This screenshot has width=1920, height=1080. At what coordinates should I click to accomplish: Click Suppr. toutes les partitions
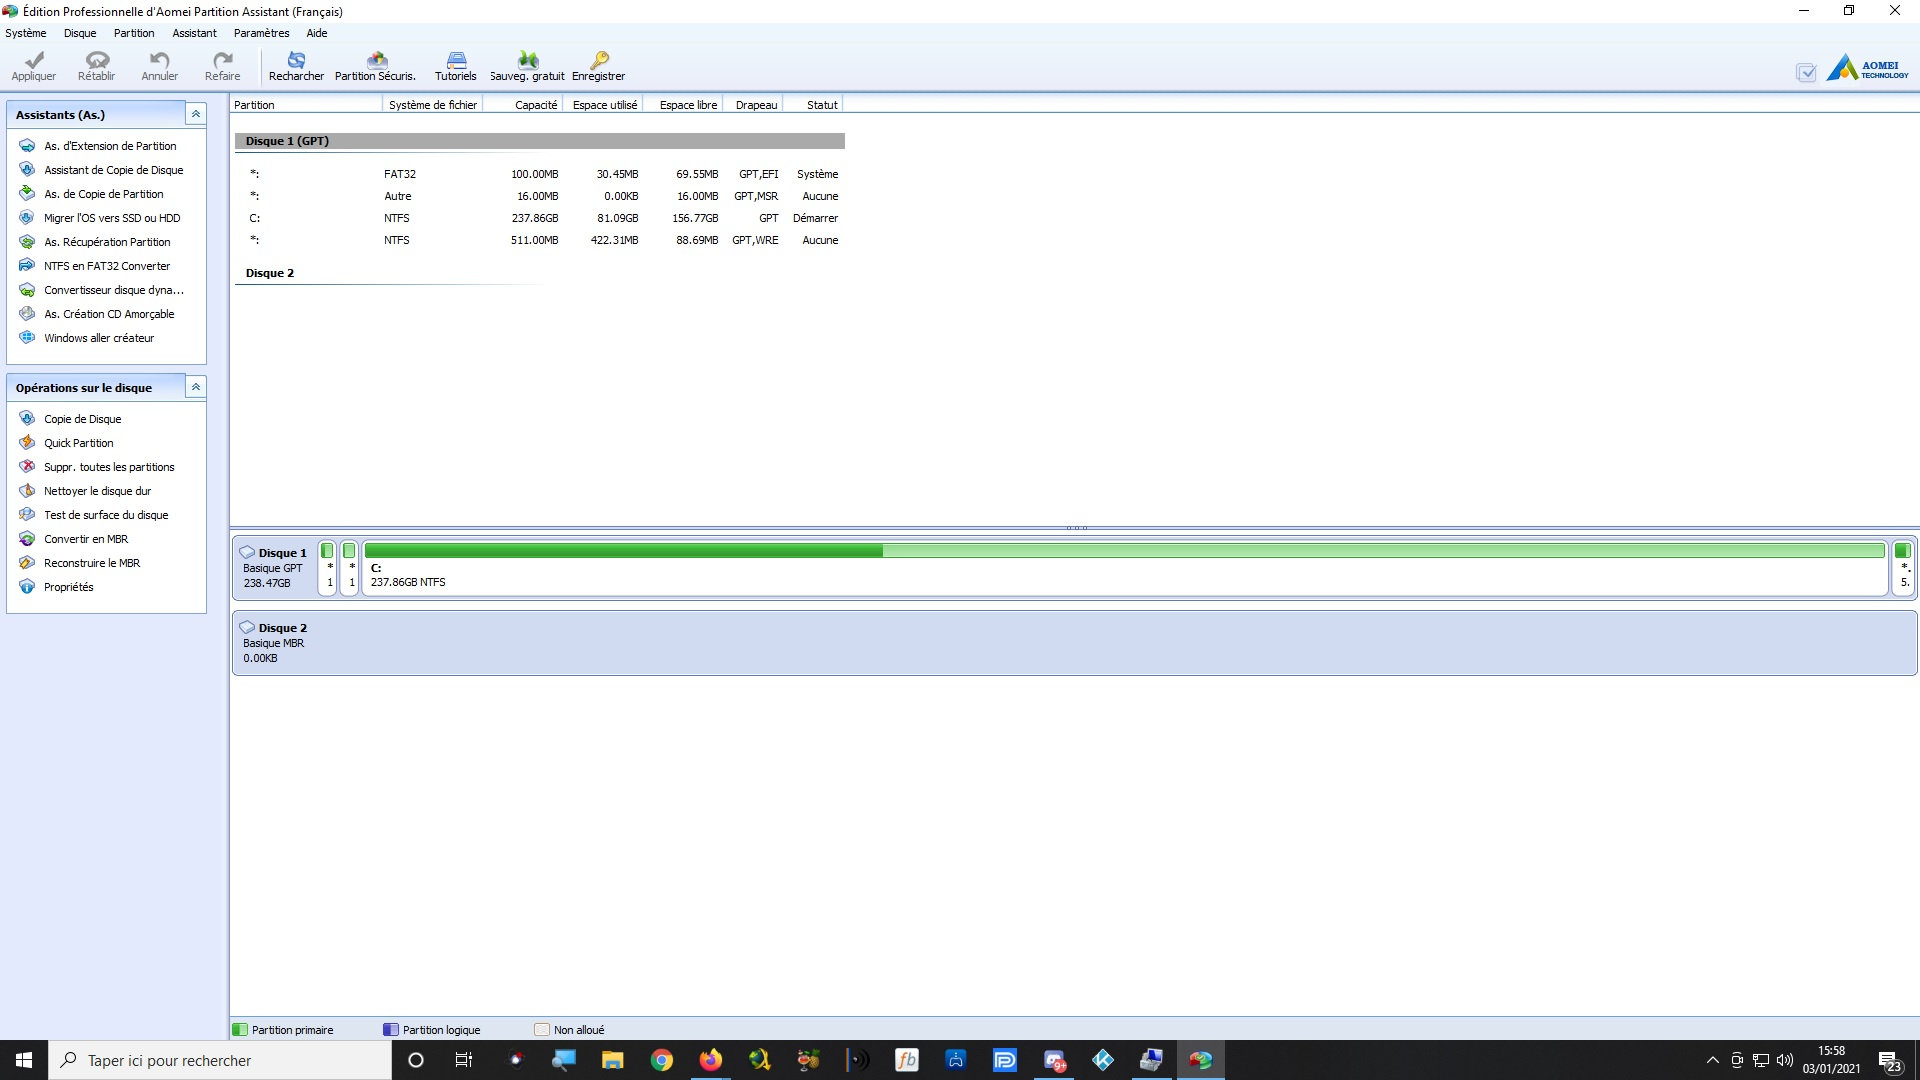coord(109,467)
